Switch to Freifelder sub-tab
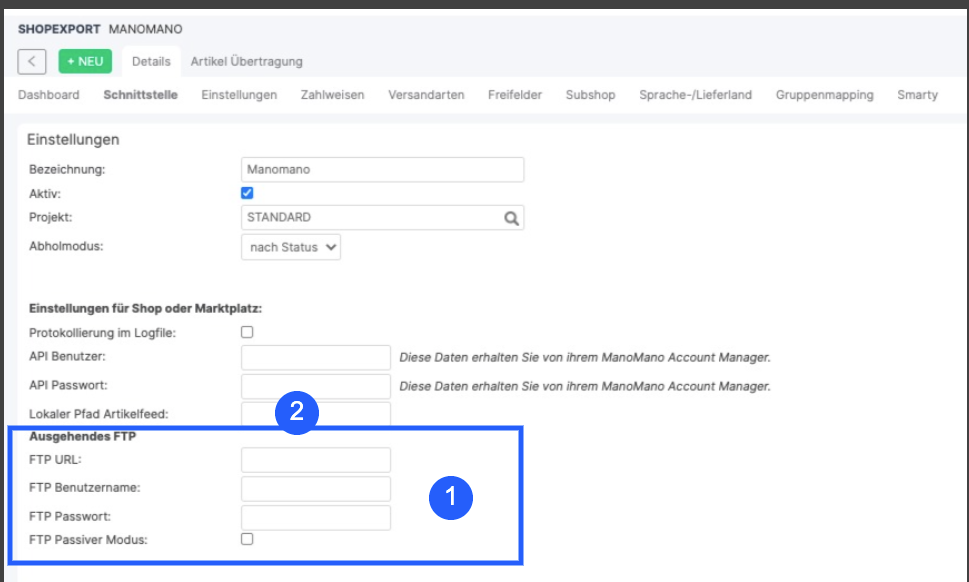The image size is (969, 582). coord(515,95)
